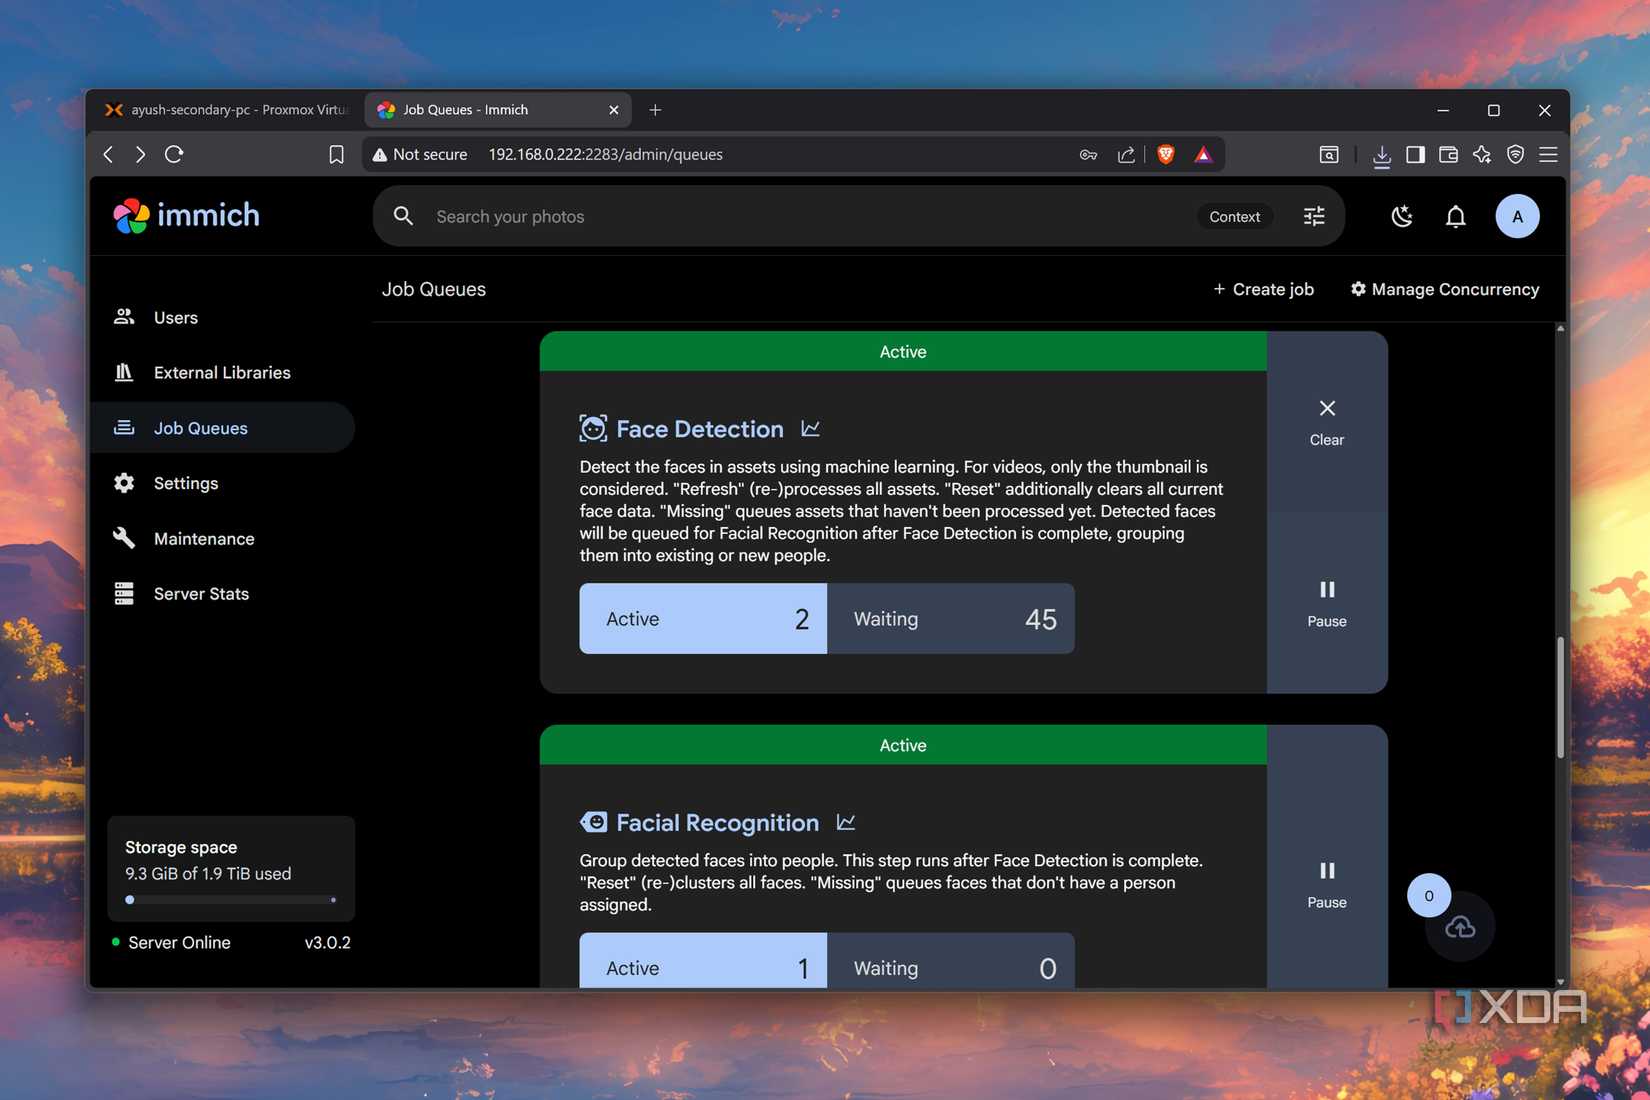The width and height of the screenshot is (1650, 1100).
Task: Close the Job Queues browser tab
Action: [614, 110]
